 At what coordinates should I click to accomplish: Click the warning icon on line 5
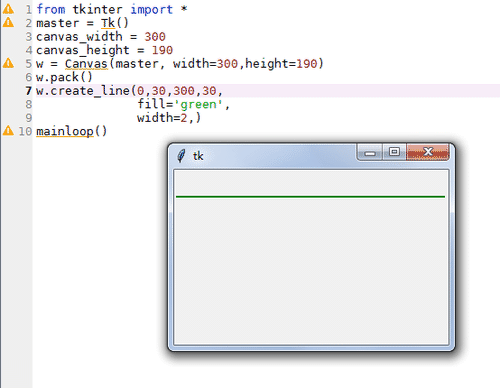pyautogui.click(x=8, y=63)
